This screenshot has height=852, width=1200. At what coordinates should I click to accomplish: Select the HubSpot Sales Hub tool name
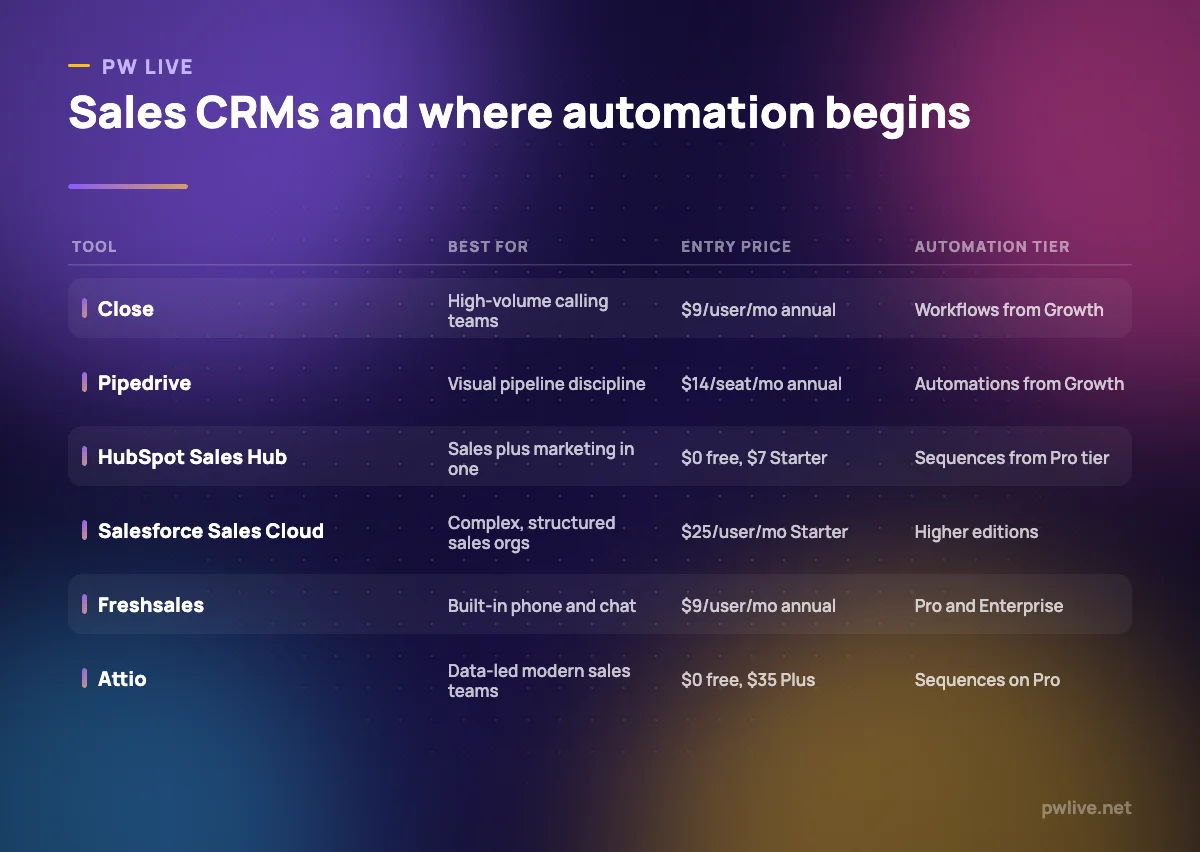192,457
